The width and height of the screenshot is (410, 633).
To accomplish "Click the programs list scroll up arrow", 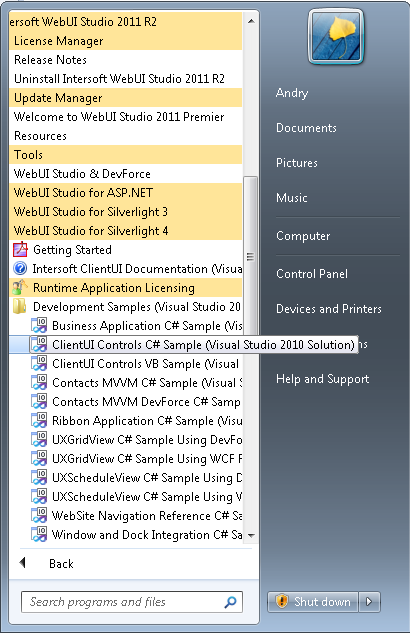I will click(x=251, y=21).
